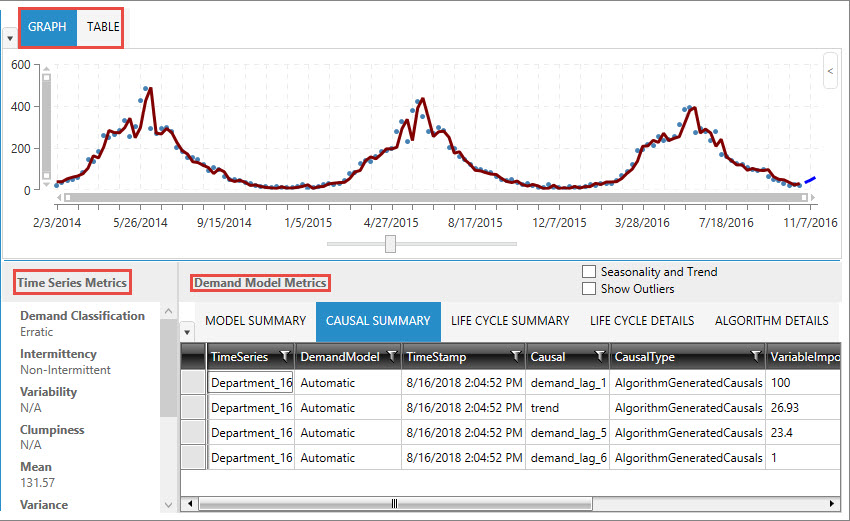The height and width of the screenshot is (521, 850).
Task: Click the 5/26/2014 axis date label
Action: (140, 223)
